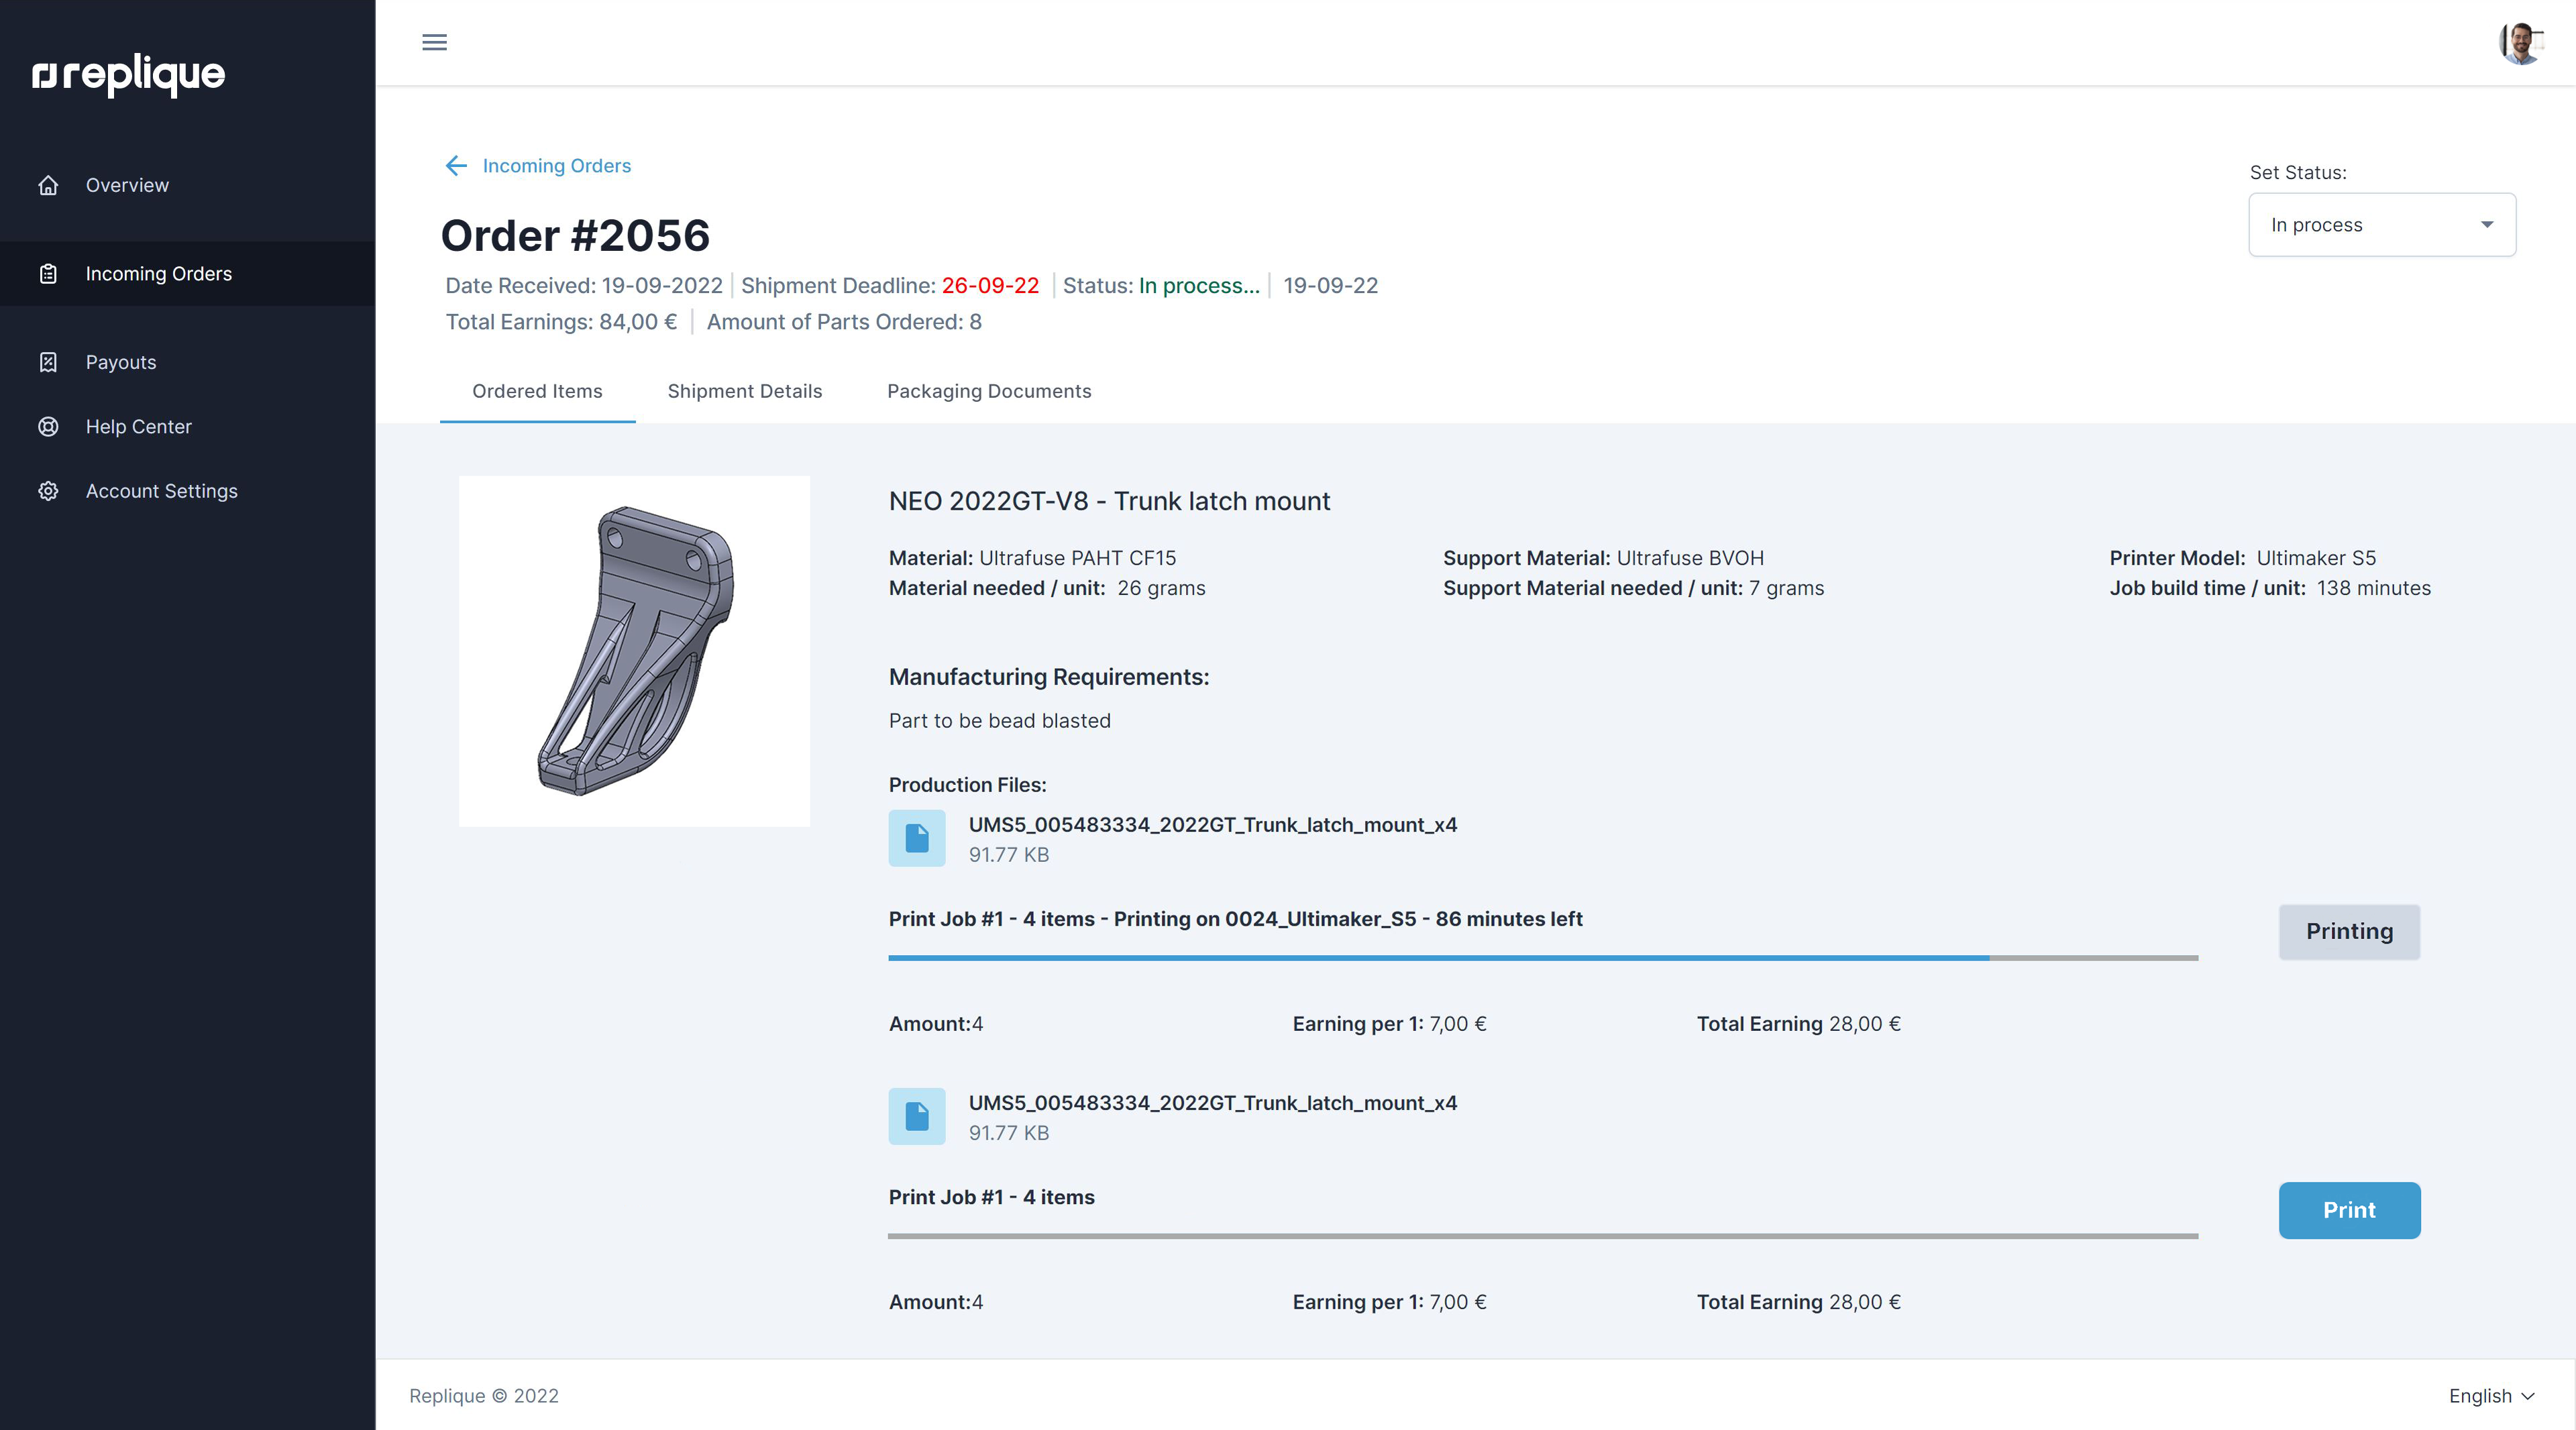The width and height of the screenshot is (2576, 1430).
Task: Click the back arrow beside Incoming Orders
Action: point(456,166)
